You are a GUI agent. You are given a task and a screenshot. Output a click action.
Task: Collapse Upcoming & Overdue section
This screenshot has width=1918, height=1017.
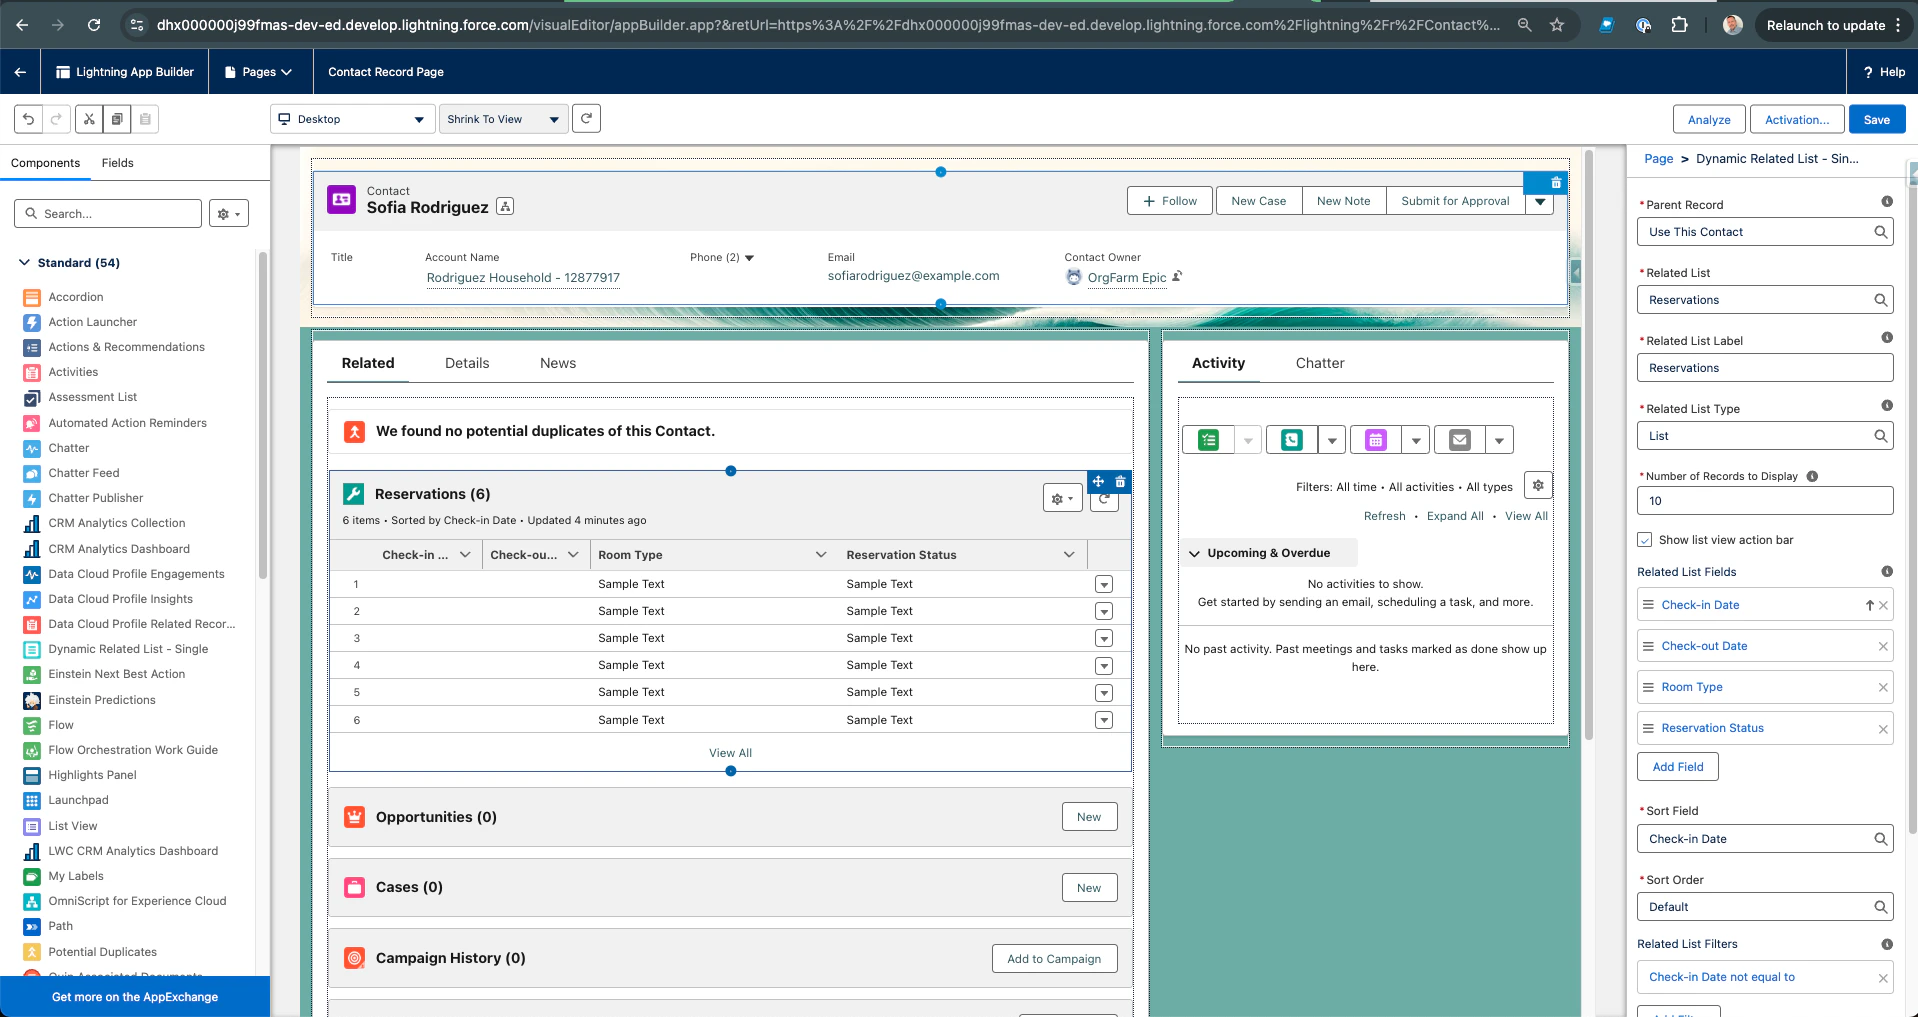pyautogui.click(x=1194, y=553)
